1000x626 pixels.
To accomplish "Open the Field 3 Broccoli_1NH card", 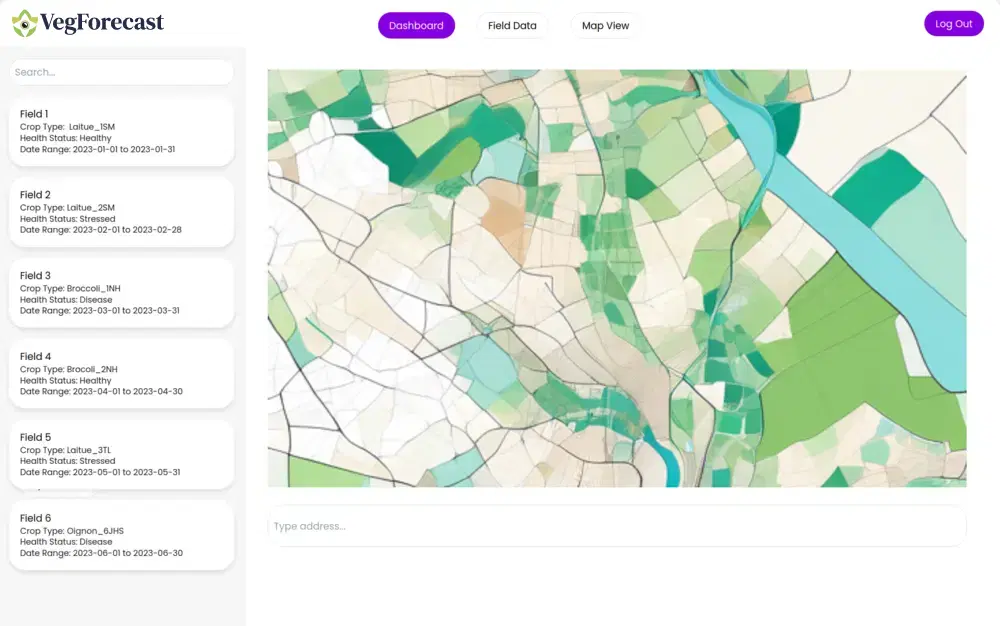I will tap(120, 293).
